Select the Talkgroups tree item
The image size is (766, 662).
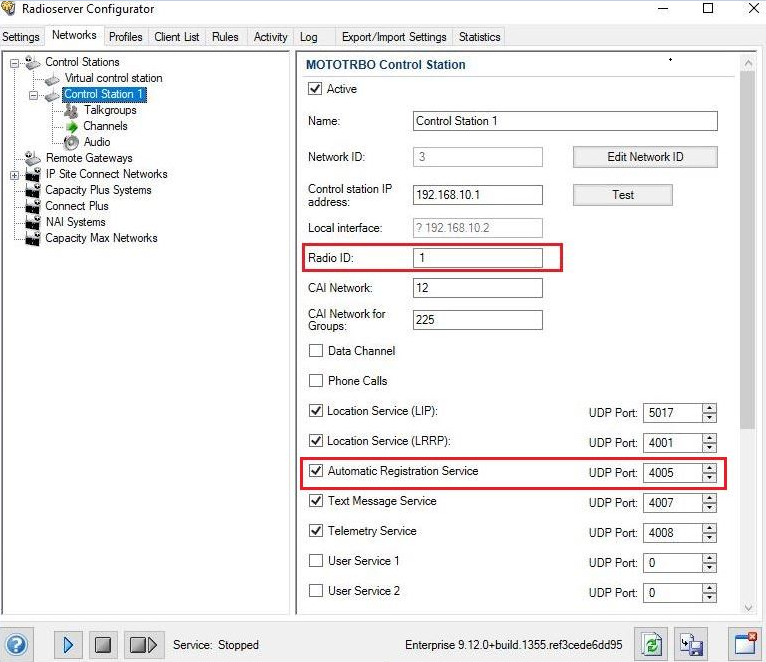tap(110, 110)
